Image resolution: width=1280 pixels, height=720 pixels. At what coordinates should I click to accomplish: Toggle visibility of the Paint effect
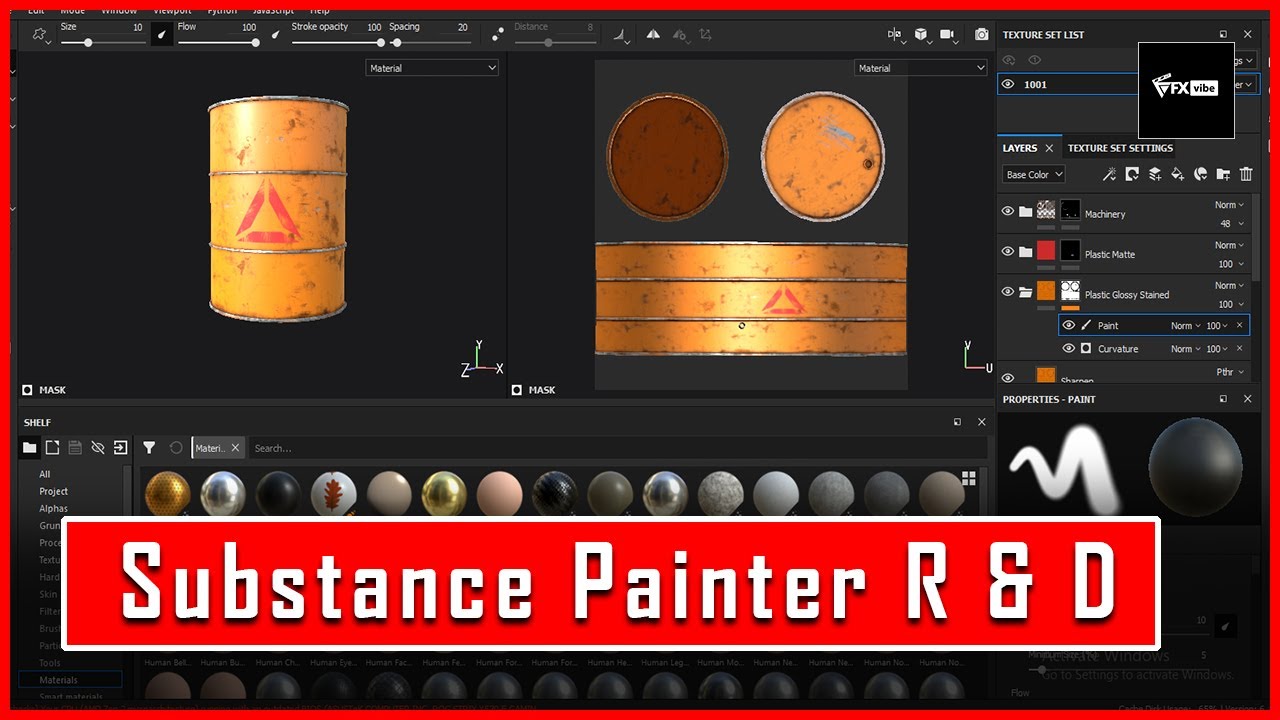[1068, 325]
